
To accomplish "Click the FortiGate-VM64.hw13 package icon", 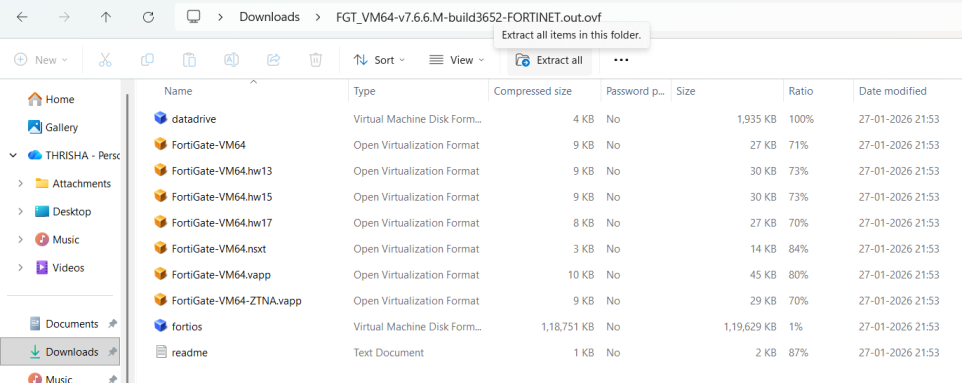I will tap(160, 171).
